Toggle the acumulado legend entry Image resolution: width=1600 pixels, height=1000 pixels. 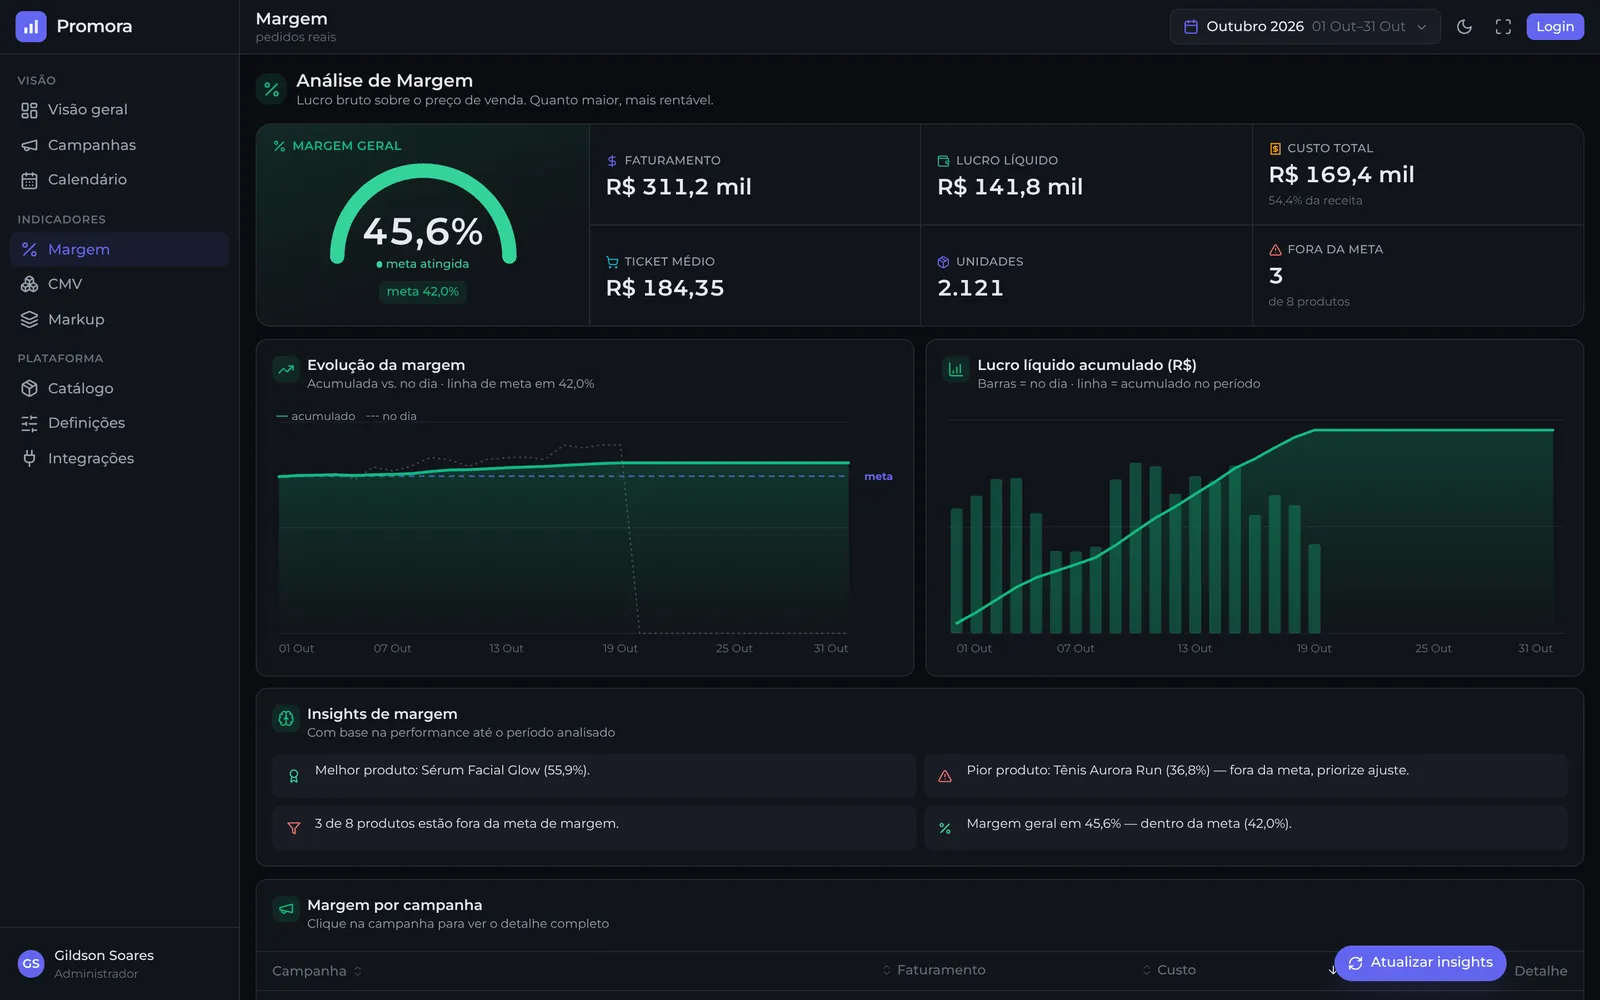tap(316, 416)
